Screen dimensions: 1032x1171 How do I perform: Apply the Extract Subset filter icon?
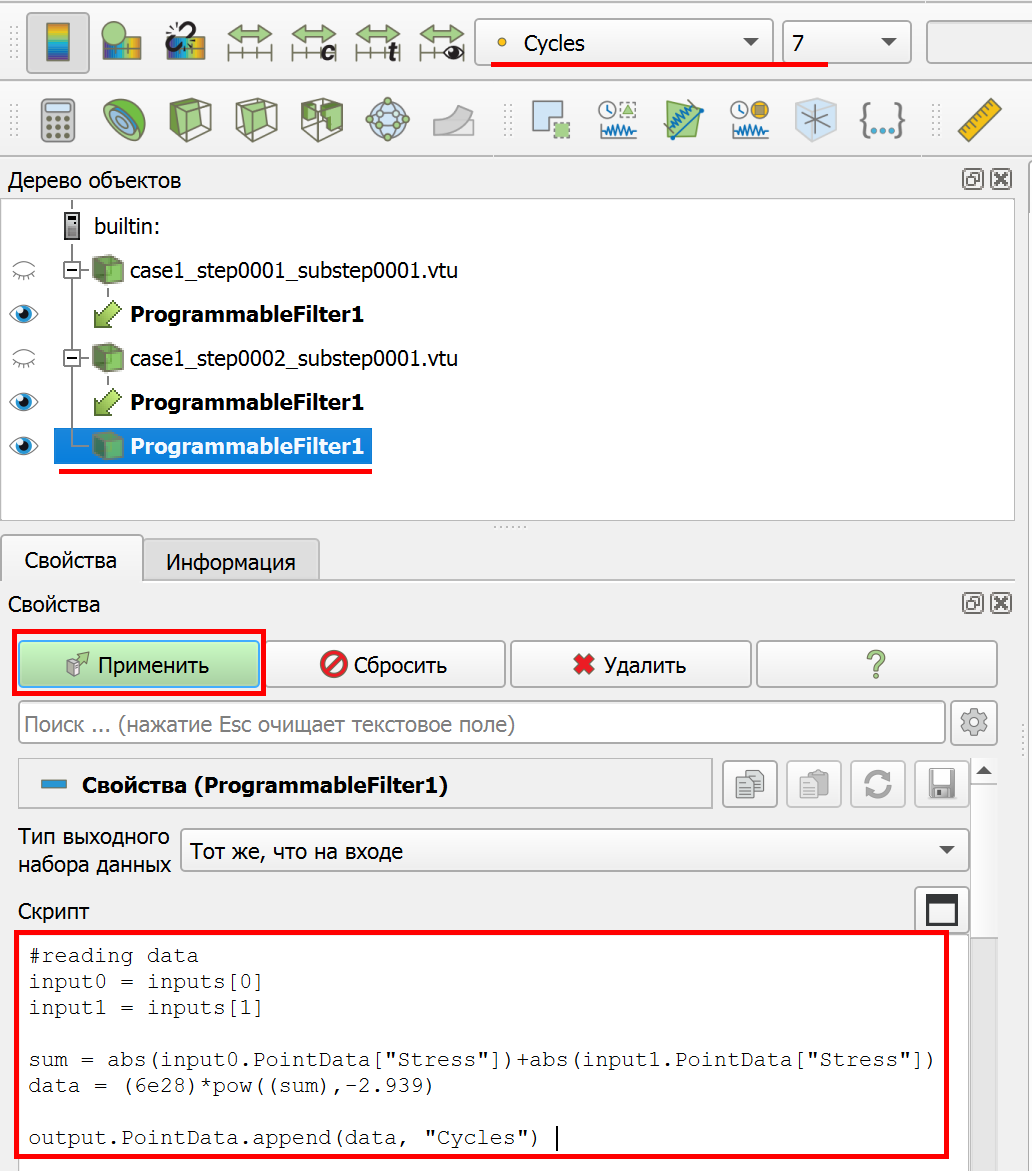tap(388, 119)
